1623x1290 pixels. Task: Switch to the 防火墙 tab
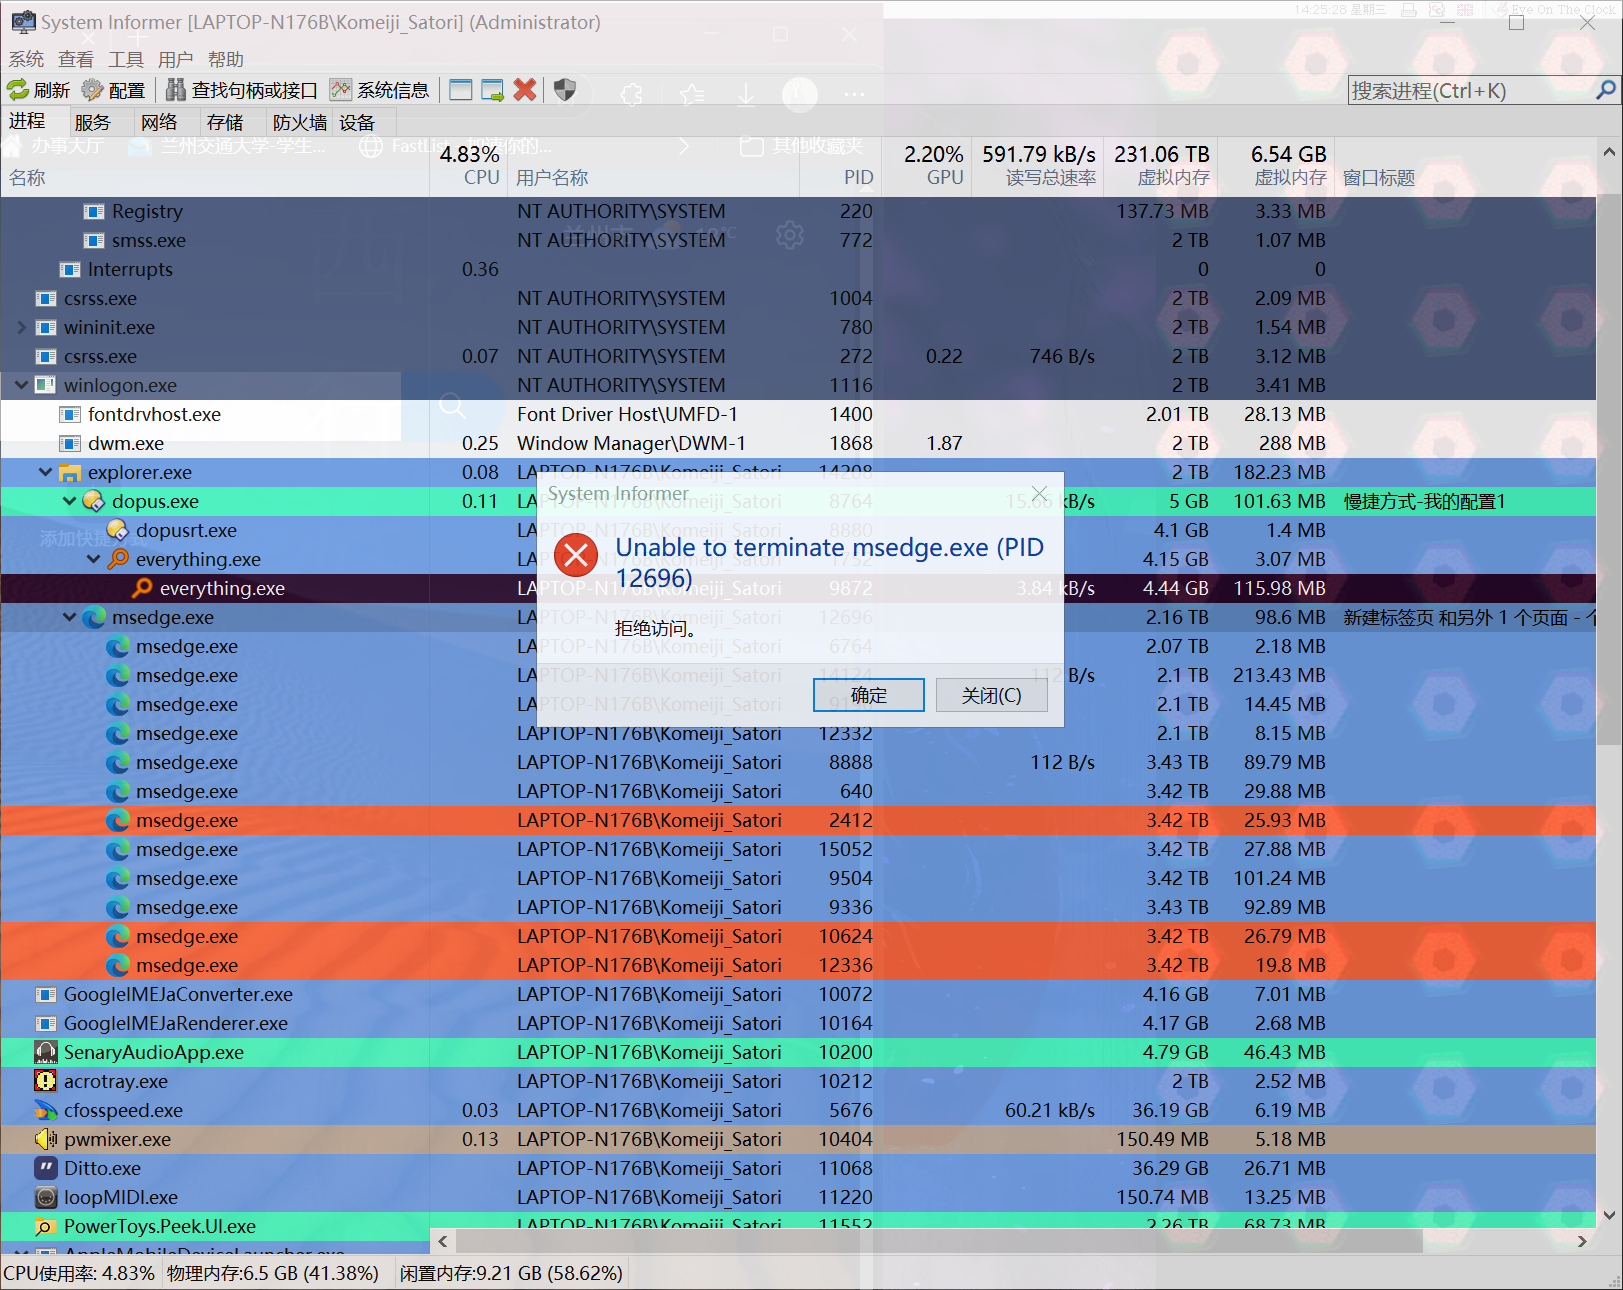point(300,122)
